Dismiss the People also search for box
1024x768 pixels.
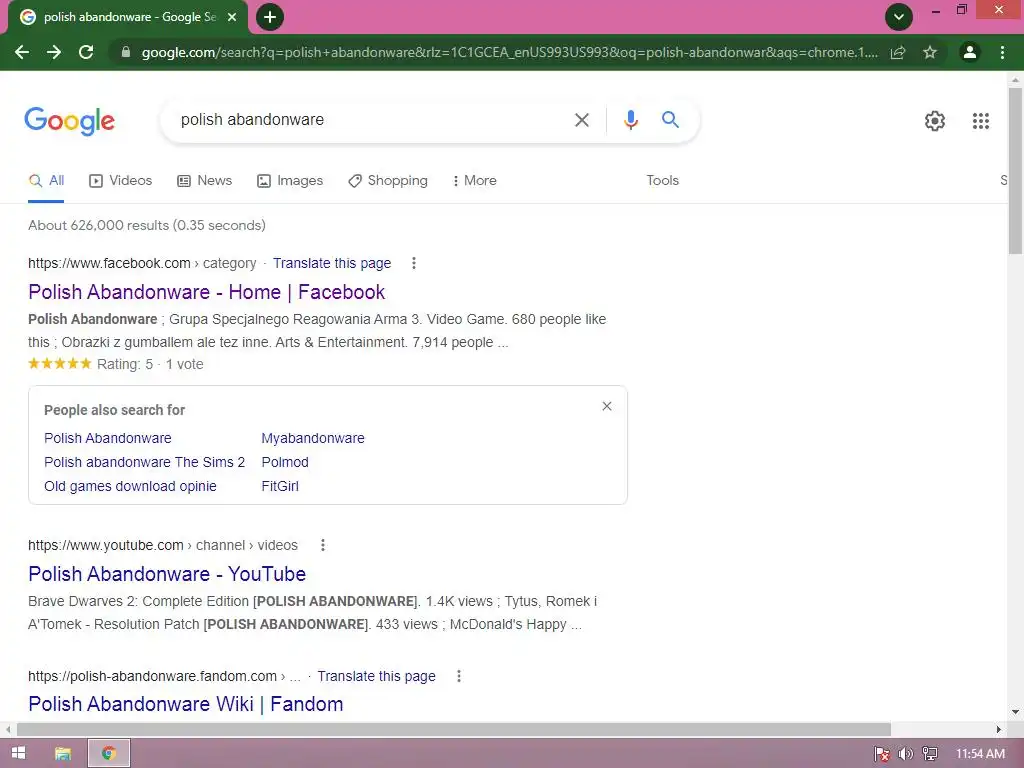(607, 406)
